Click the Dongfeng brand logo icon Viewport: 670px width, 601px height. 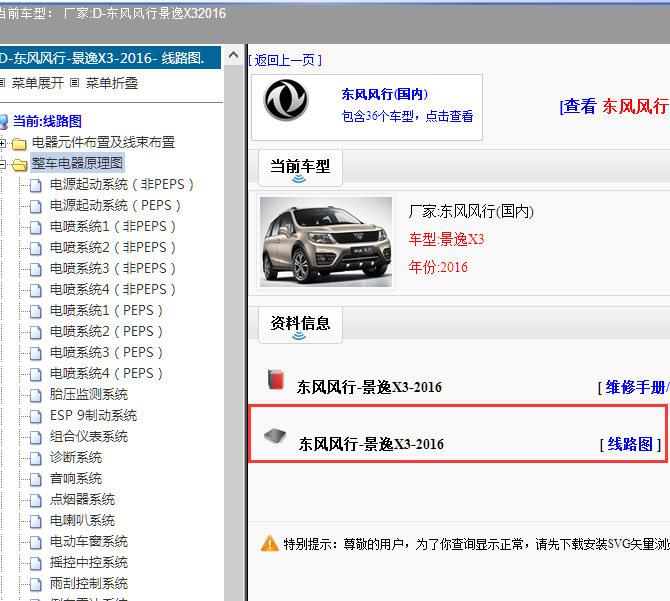tap(286, 100)
